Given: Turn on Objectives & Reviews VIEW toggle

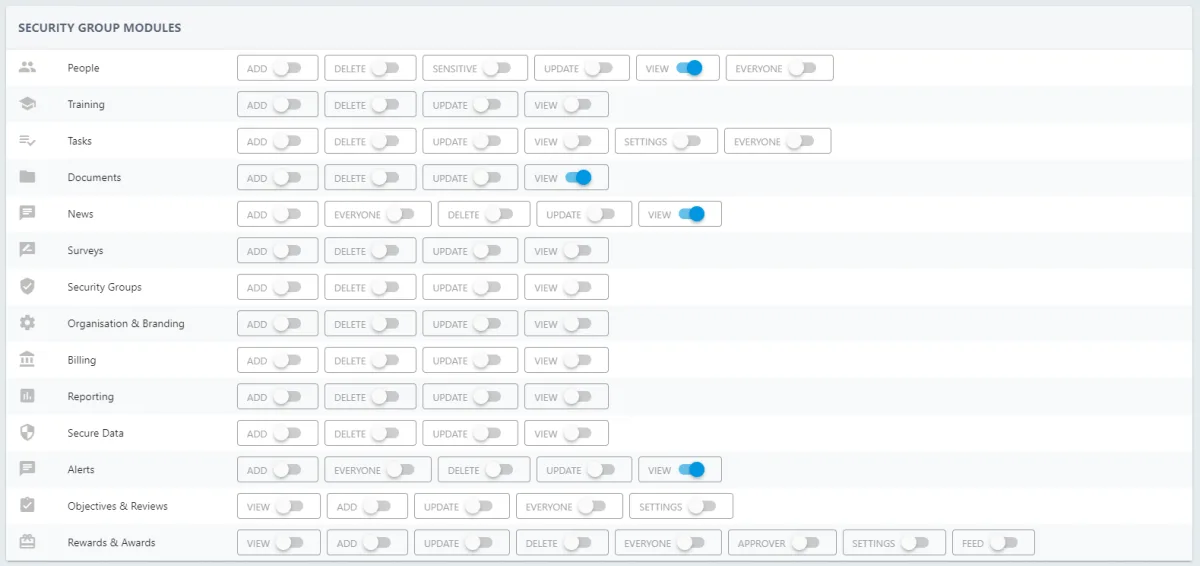Looking at the screenshot, I should [x=289, y=506].
